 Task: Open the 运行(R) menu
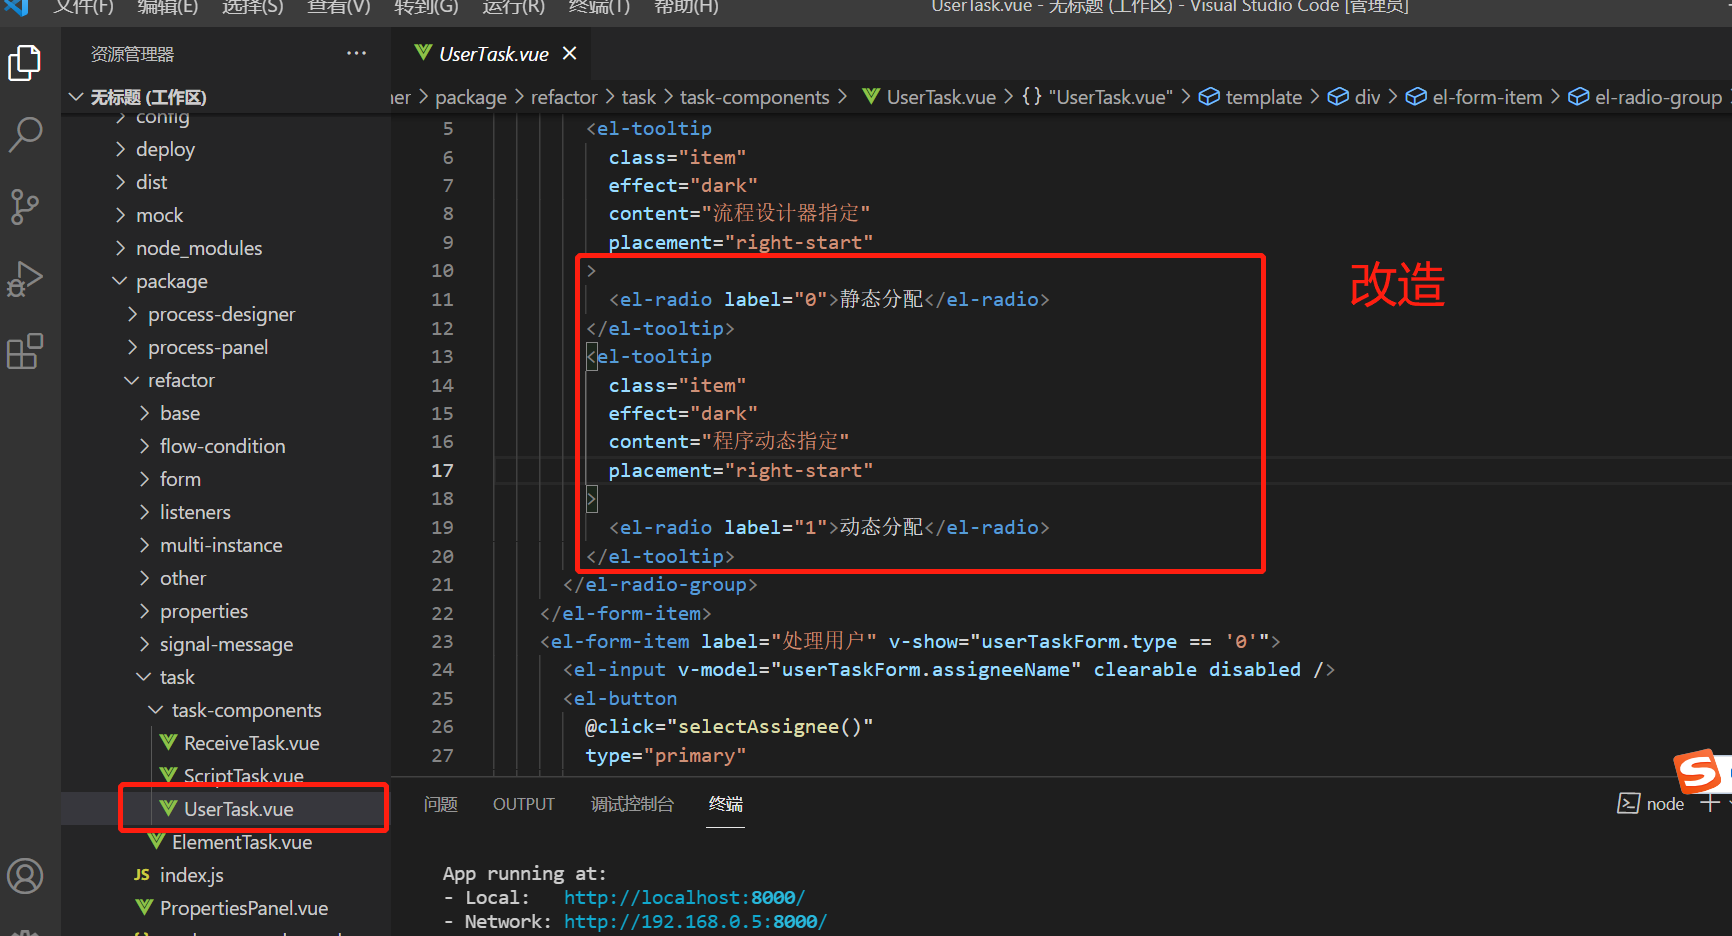[x=514, y=7]
